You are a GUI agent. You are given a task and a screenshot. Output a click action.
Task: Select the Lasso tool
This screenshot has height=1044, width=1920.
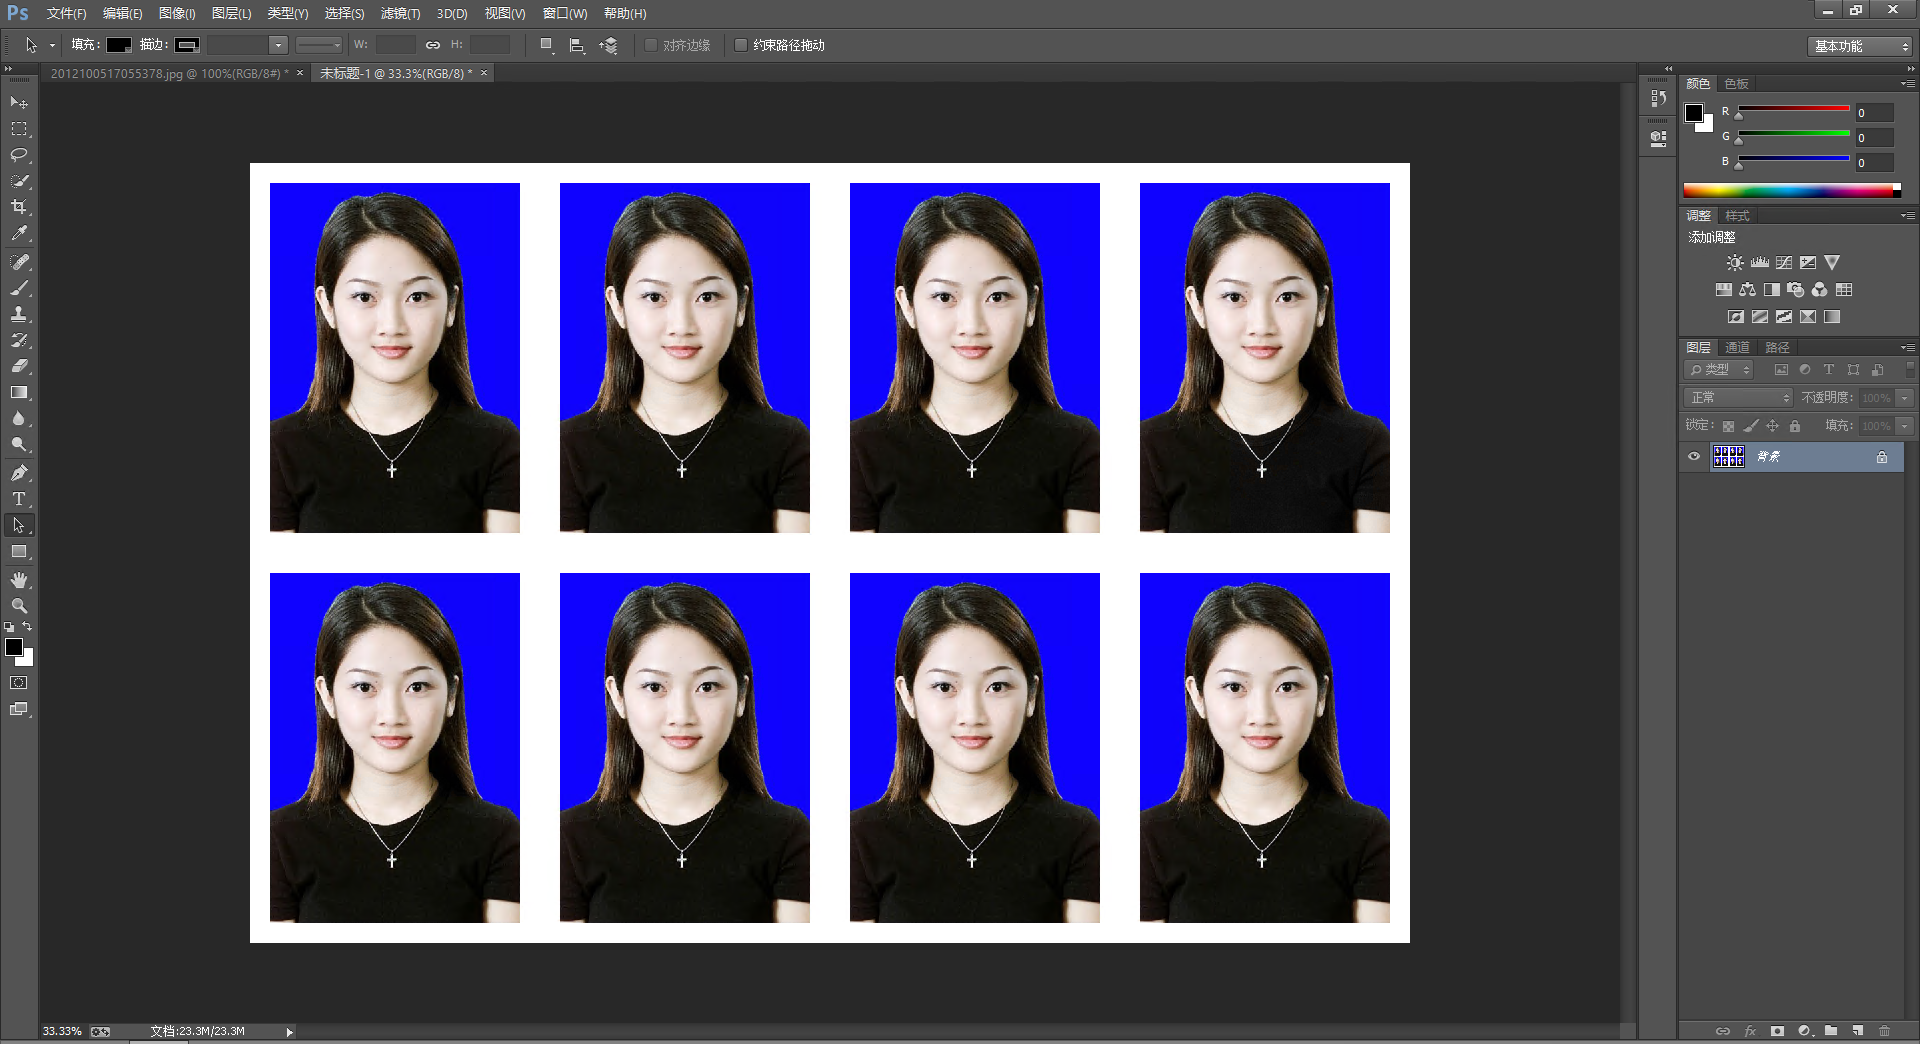[19, 155]
